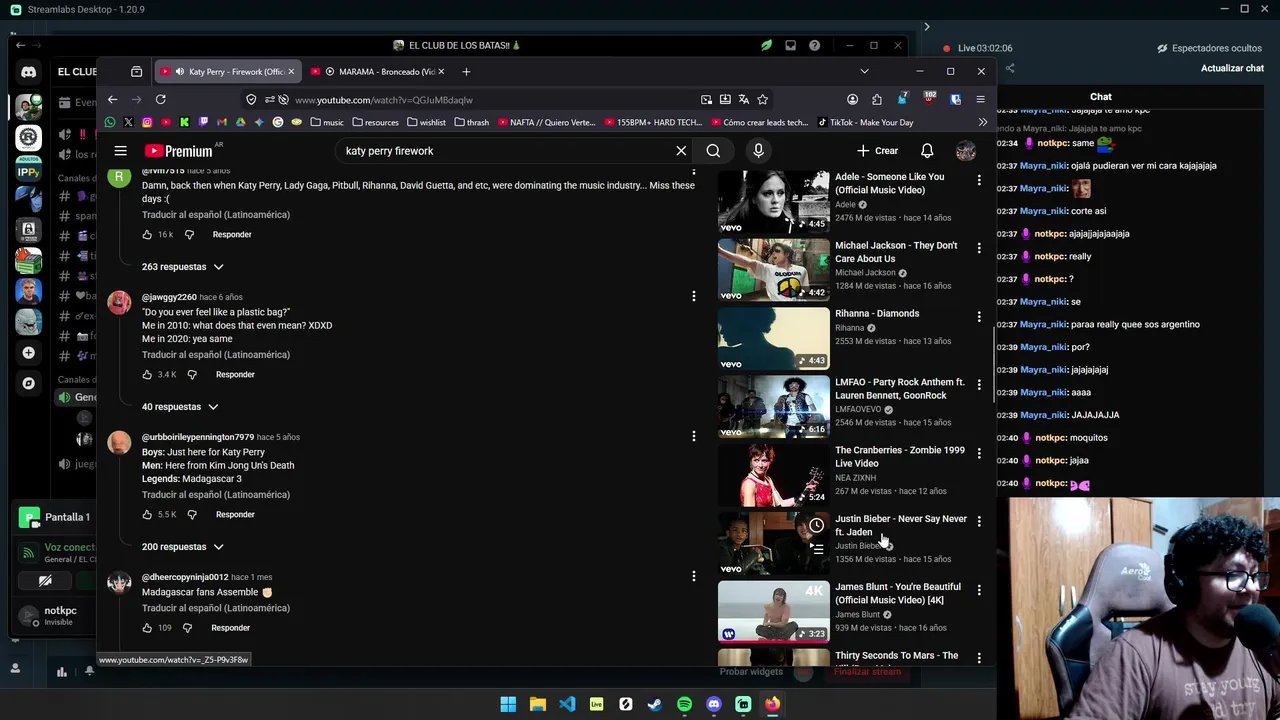This screenshot has height=720, width=1280.
Task: Open File Explorer from taskbar
Action: click(537, 704)
